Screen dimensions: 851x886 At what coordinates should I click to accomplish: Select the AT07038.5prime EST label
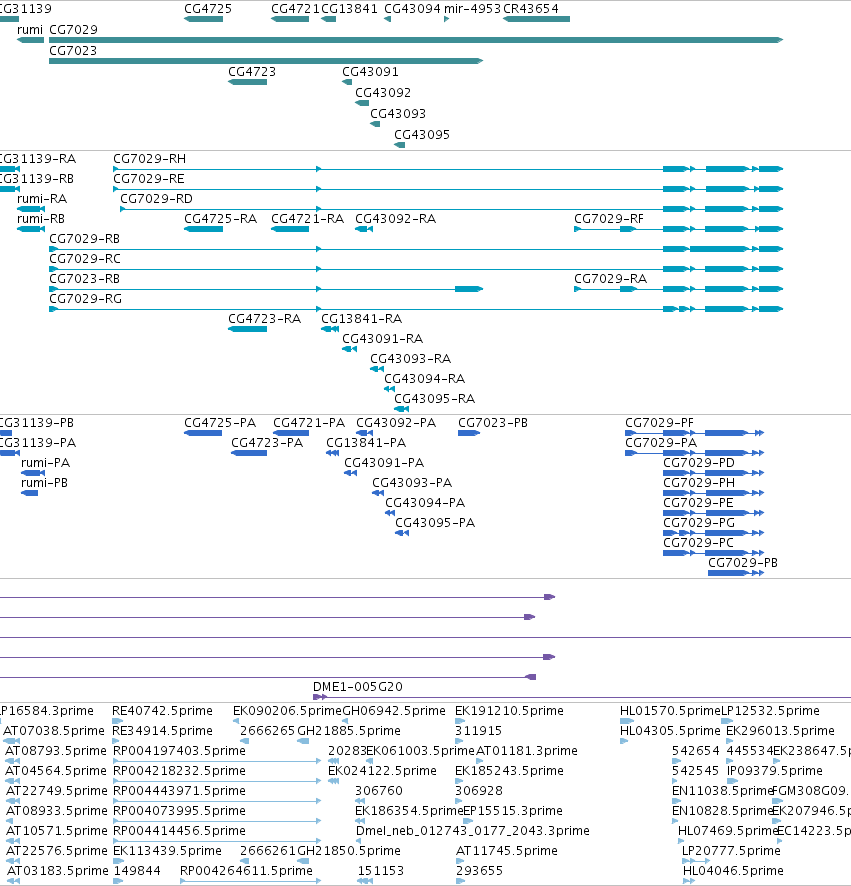[x=54, y=731]
